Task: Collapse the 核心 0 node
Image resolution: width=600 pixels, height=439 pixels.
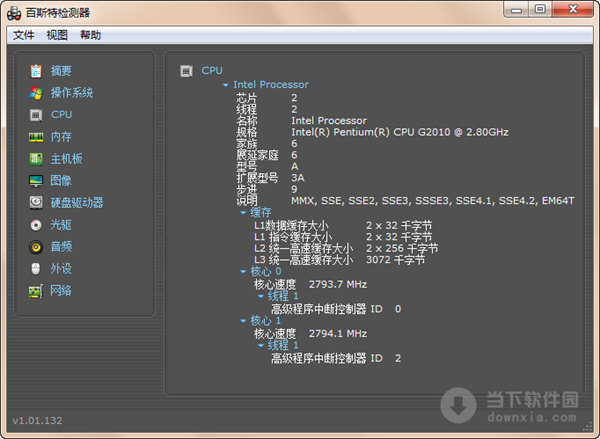Action: click(x=243, y=272)
